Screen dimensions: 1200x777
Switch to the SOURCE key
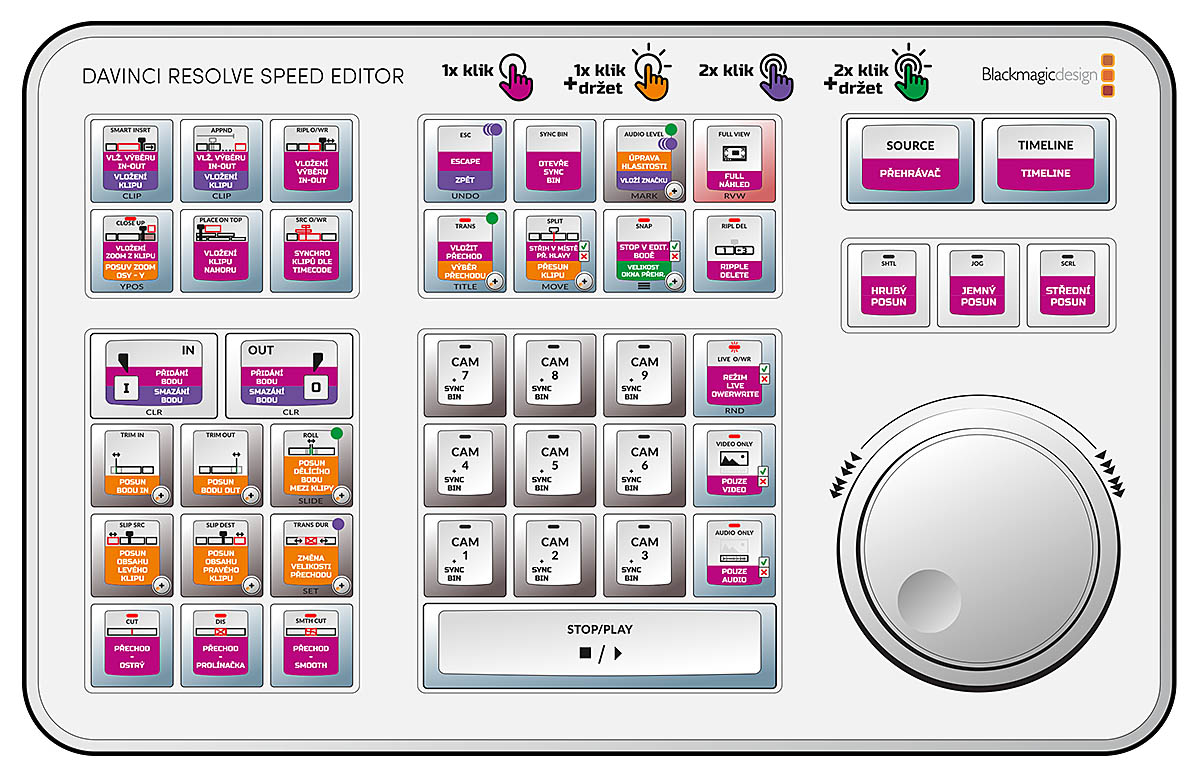910,162
